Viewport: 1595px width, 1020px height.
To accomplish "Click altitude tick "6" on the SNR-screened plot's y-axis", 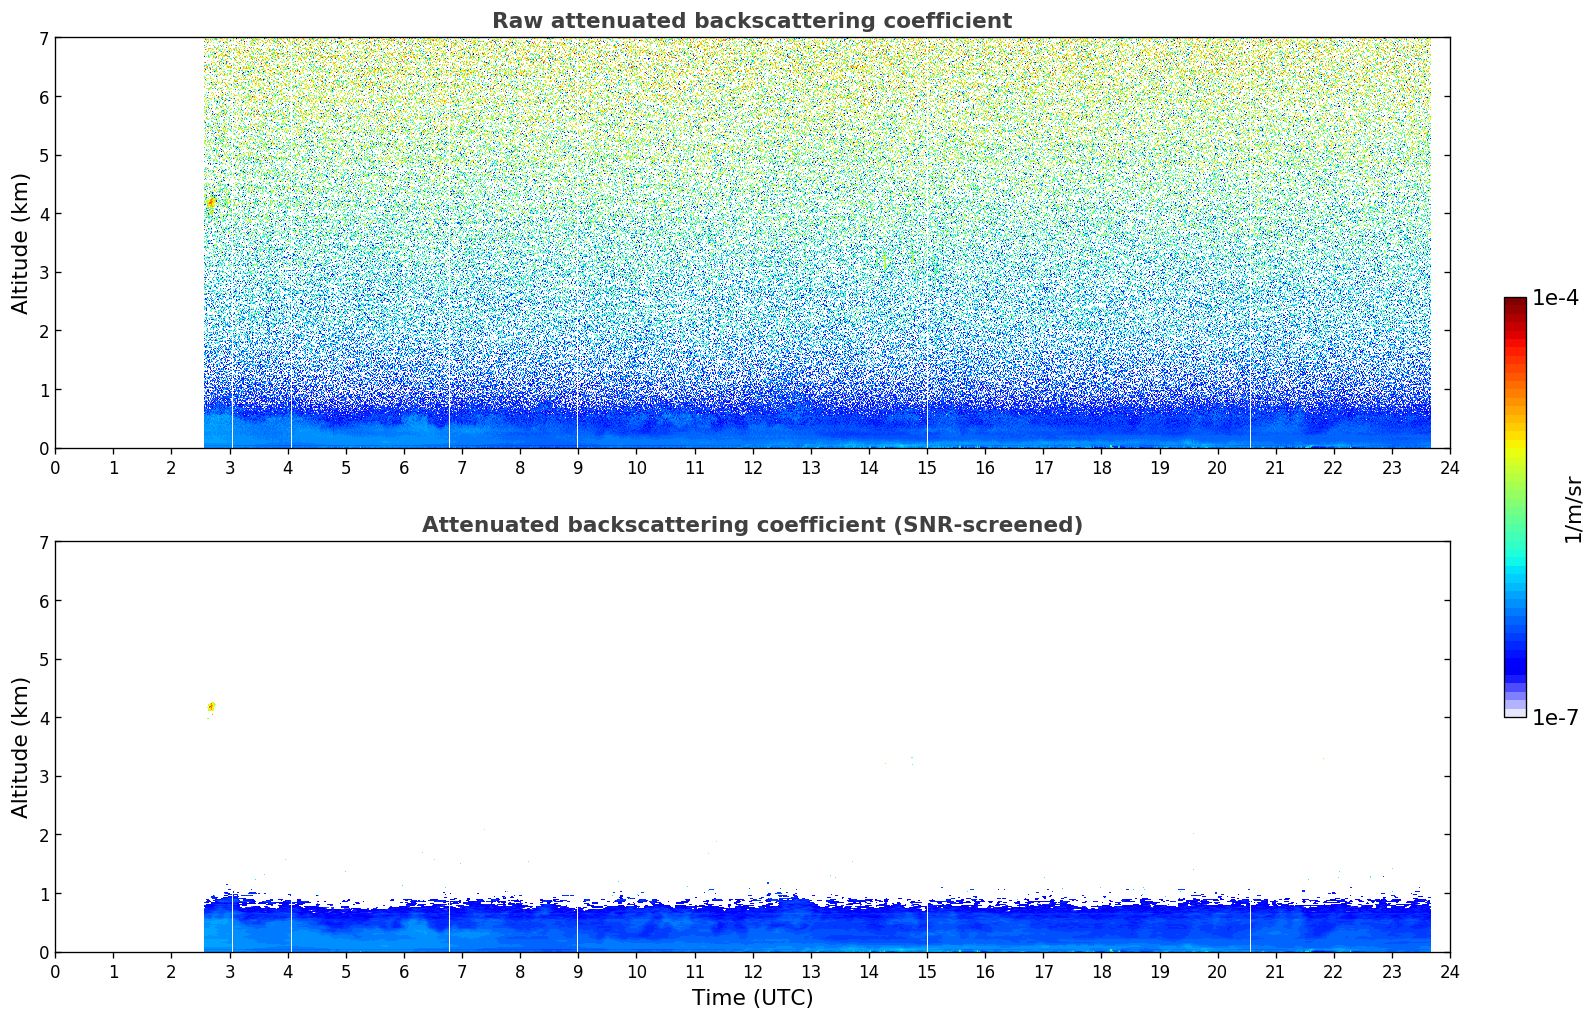I will point(43,601).
